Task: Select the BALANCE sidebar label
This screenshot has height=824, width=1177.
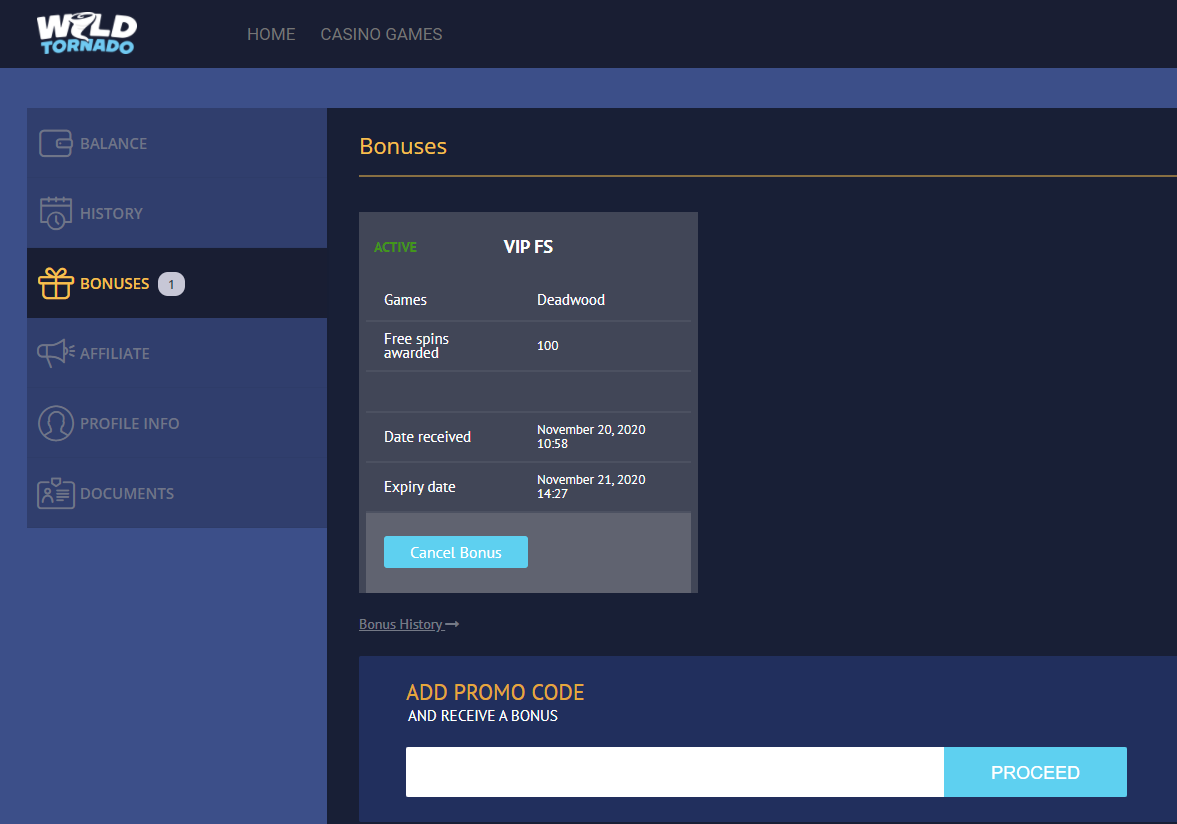Action: coord(113,144)
